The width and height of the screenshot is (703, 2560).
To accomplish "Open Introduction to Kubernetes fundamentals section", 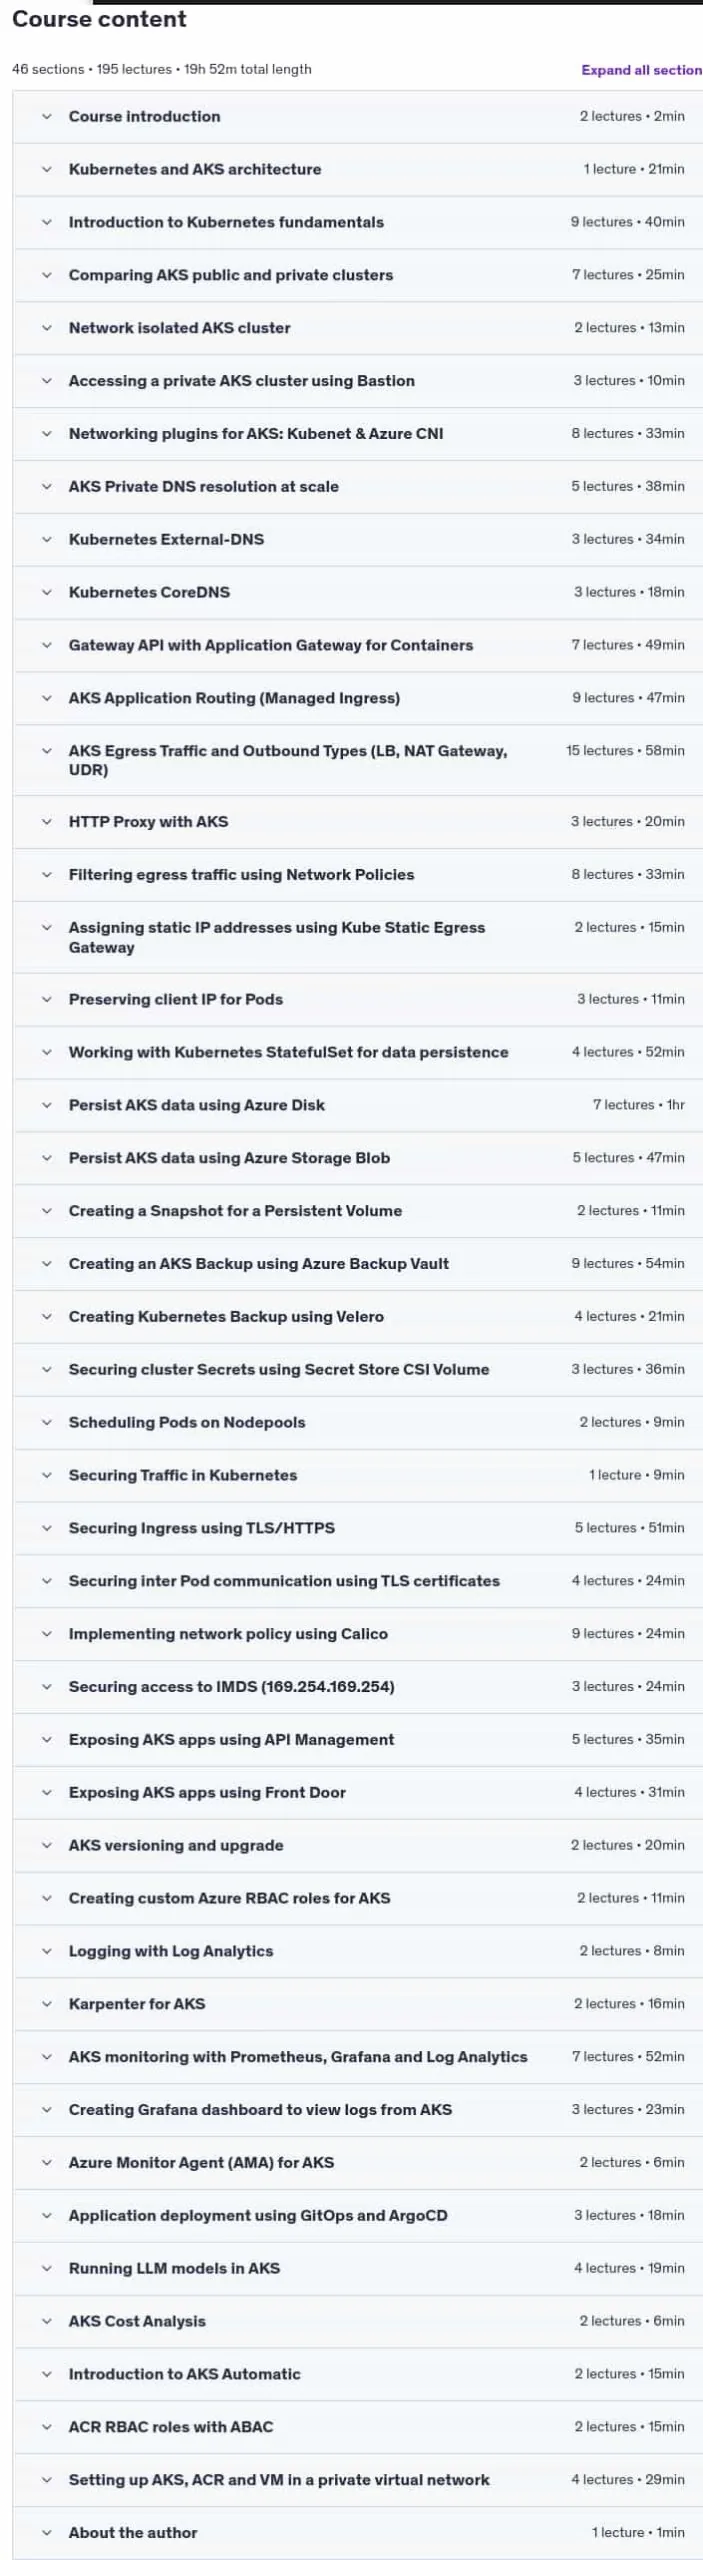I will coord(357,222).
